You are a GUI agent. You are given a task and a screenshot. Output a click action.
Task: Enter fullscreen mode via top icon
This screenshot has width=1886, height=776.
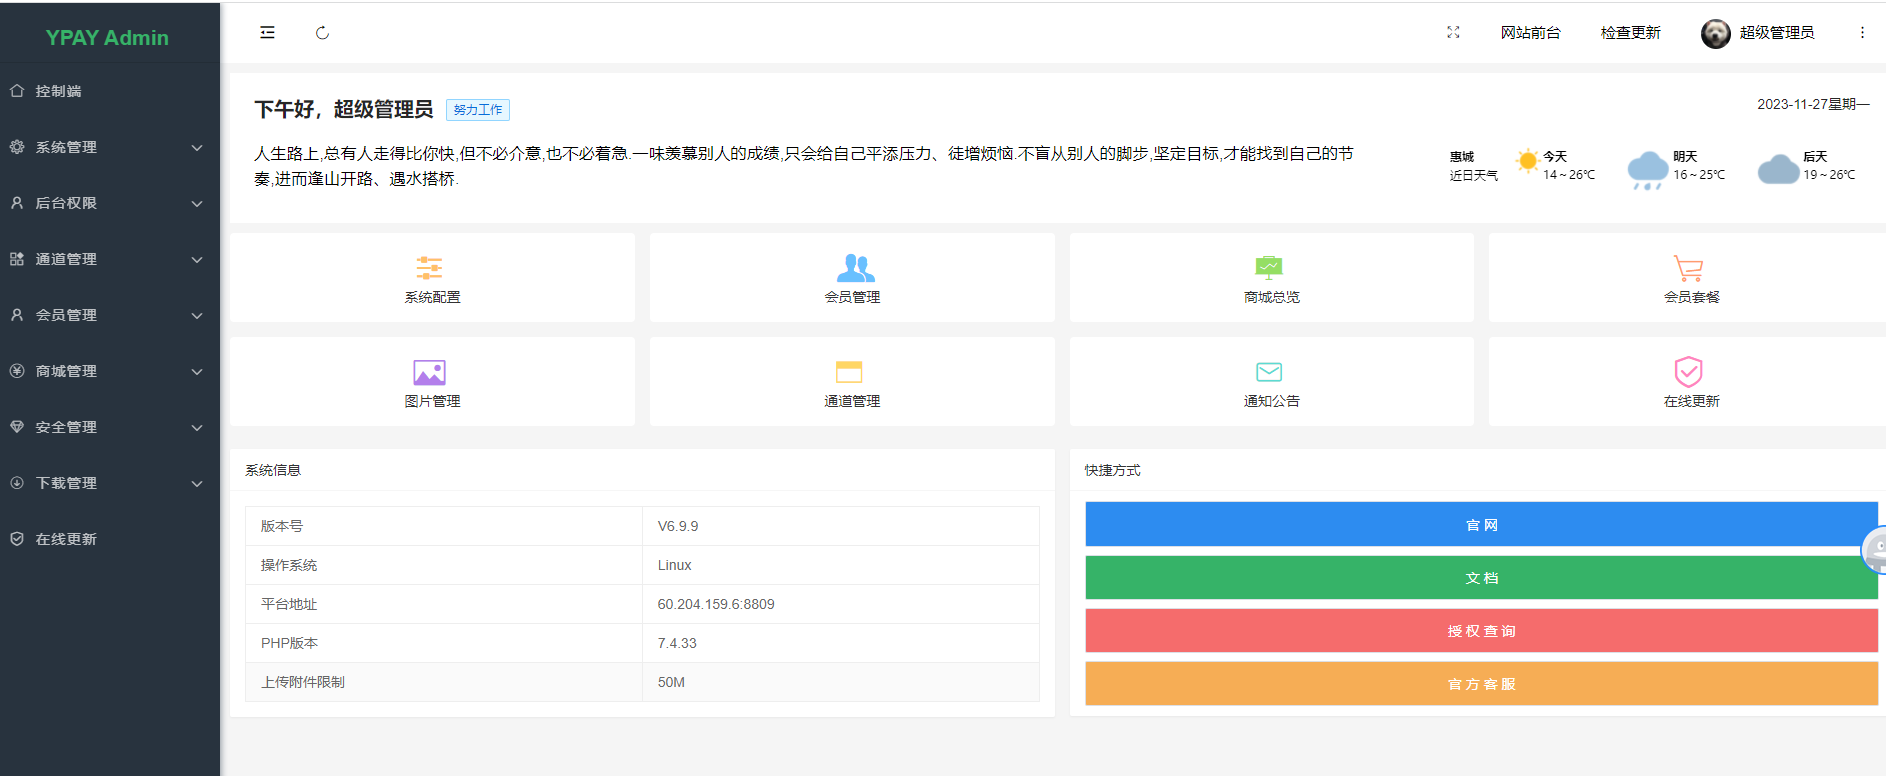pos(1453,33)
